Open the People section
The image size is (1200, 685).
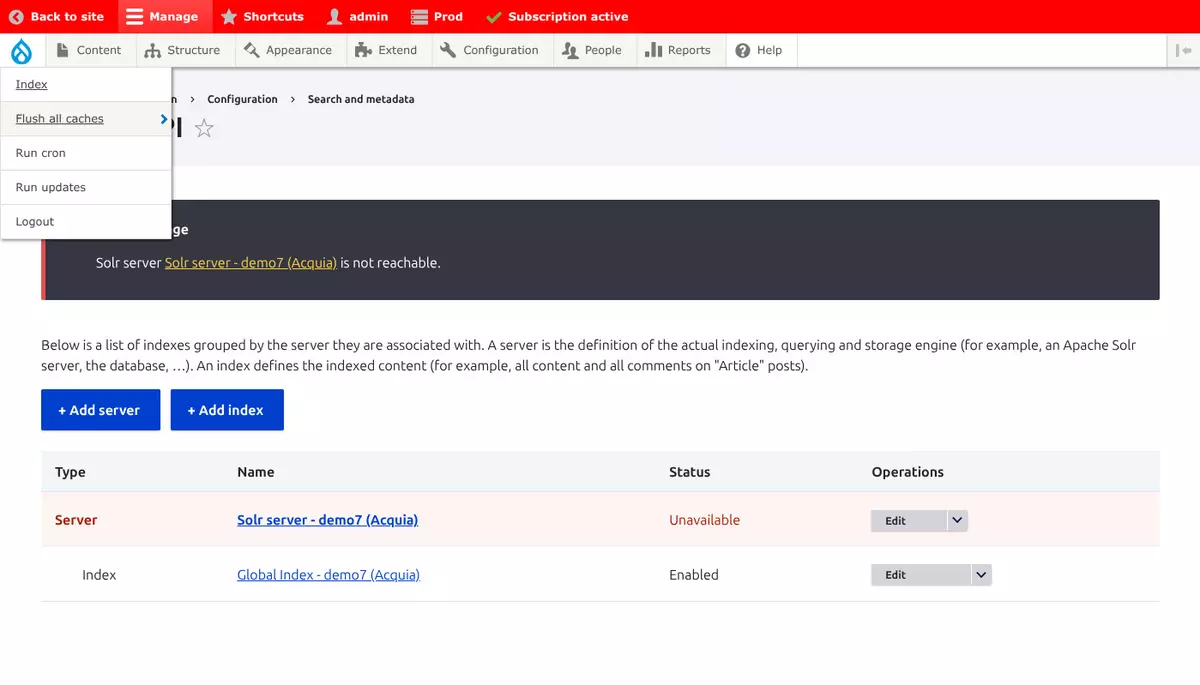(592, 50)
